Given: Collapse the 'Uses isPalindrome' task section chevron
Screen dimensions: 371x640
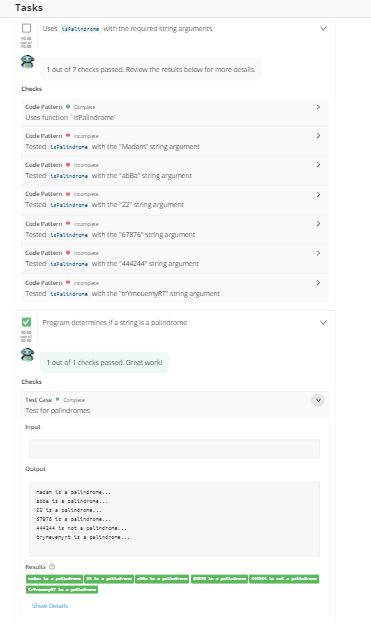Looking at the screenshot, I should (323, 29).
